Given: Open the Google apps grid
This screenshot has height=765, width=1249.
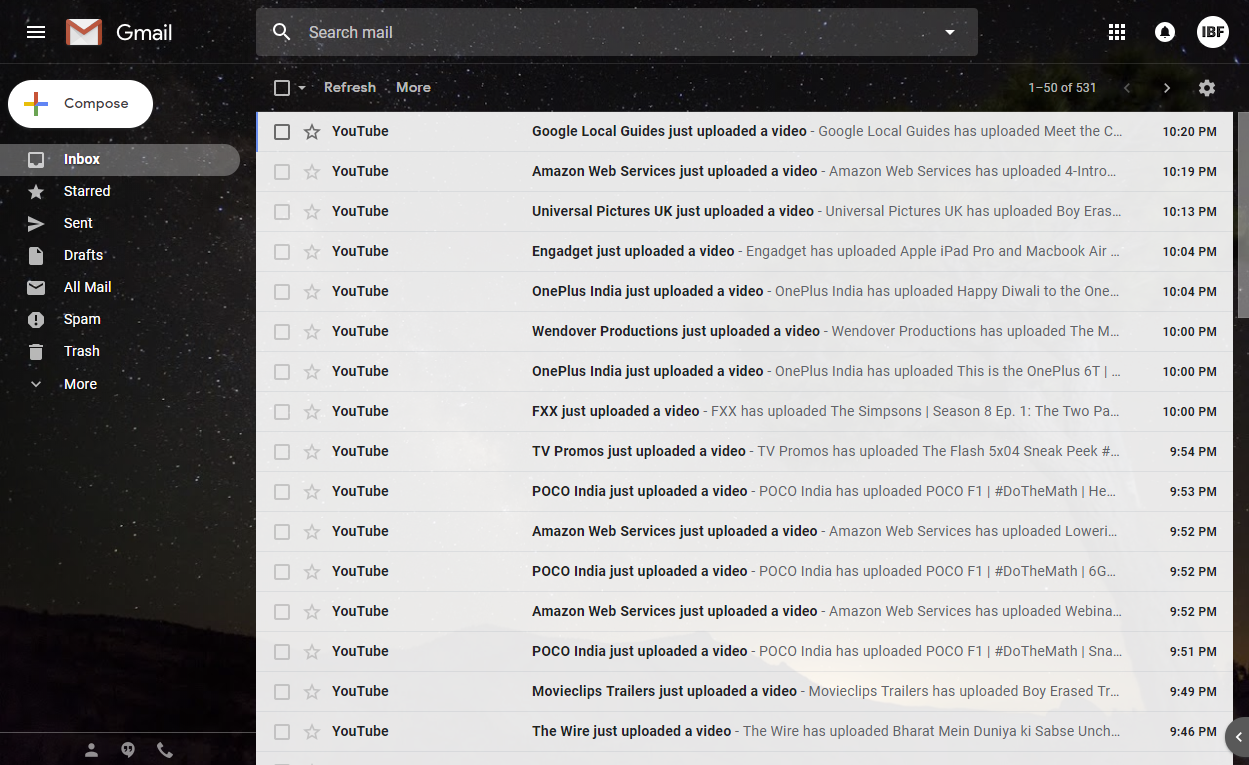Looking at the screenshot, I should [x=1117, y=32].
